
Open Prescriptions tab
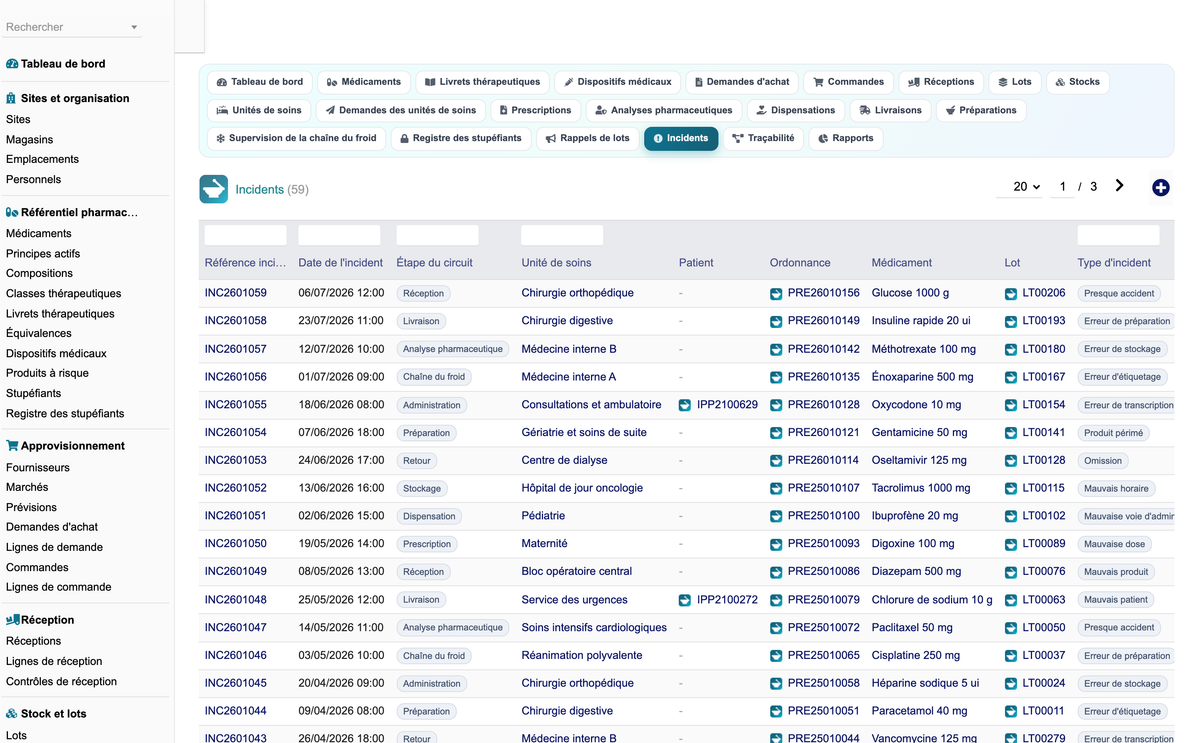click(x=535, y=110)
